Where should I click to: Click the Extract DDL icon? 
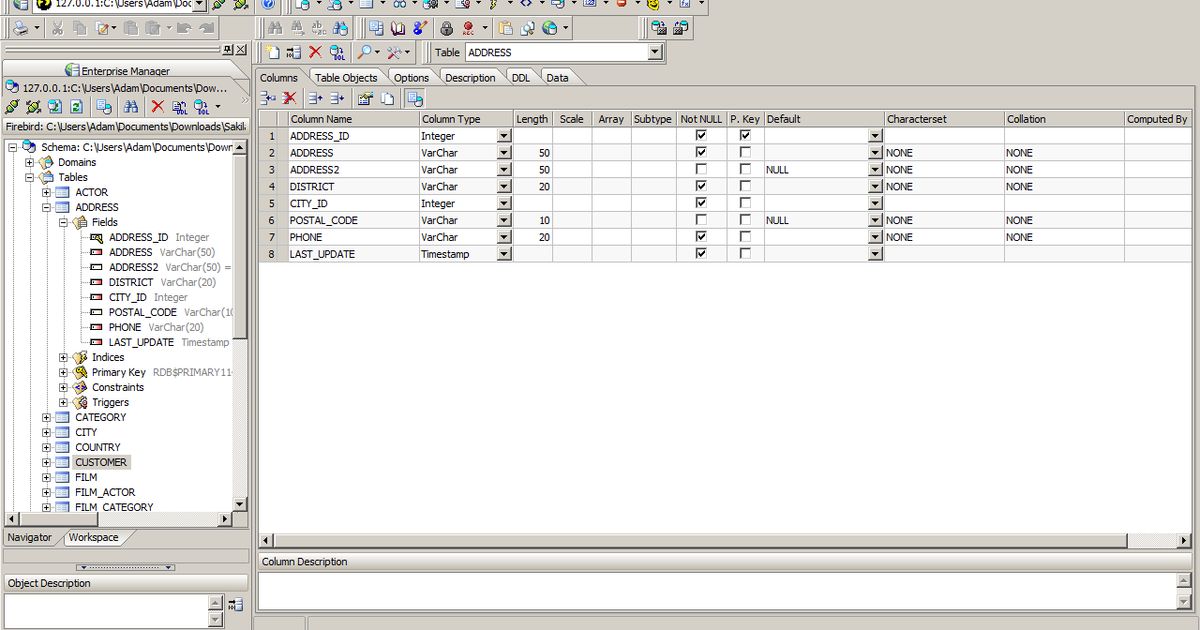tap(178, 107)
